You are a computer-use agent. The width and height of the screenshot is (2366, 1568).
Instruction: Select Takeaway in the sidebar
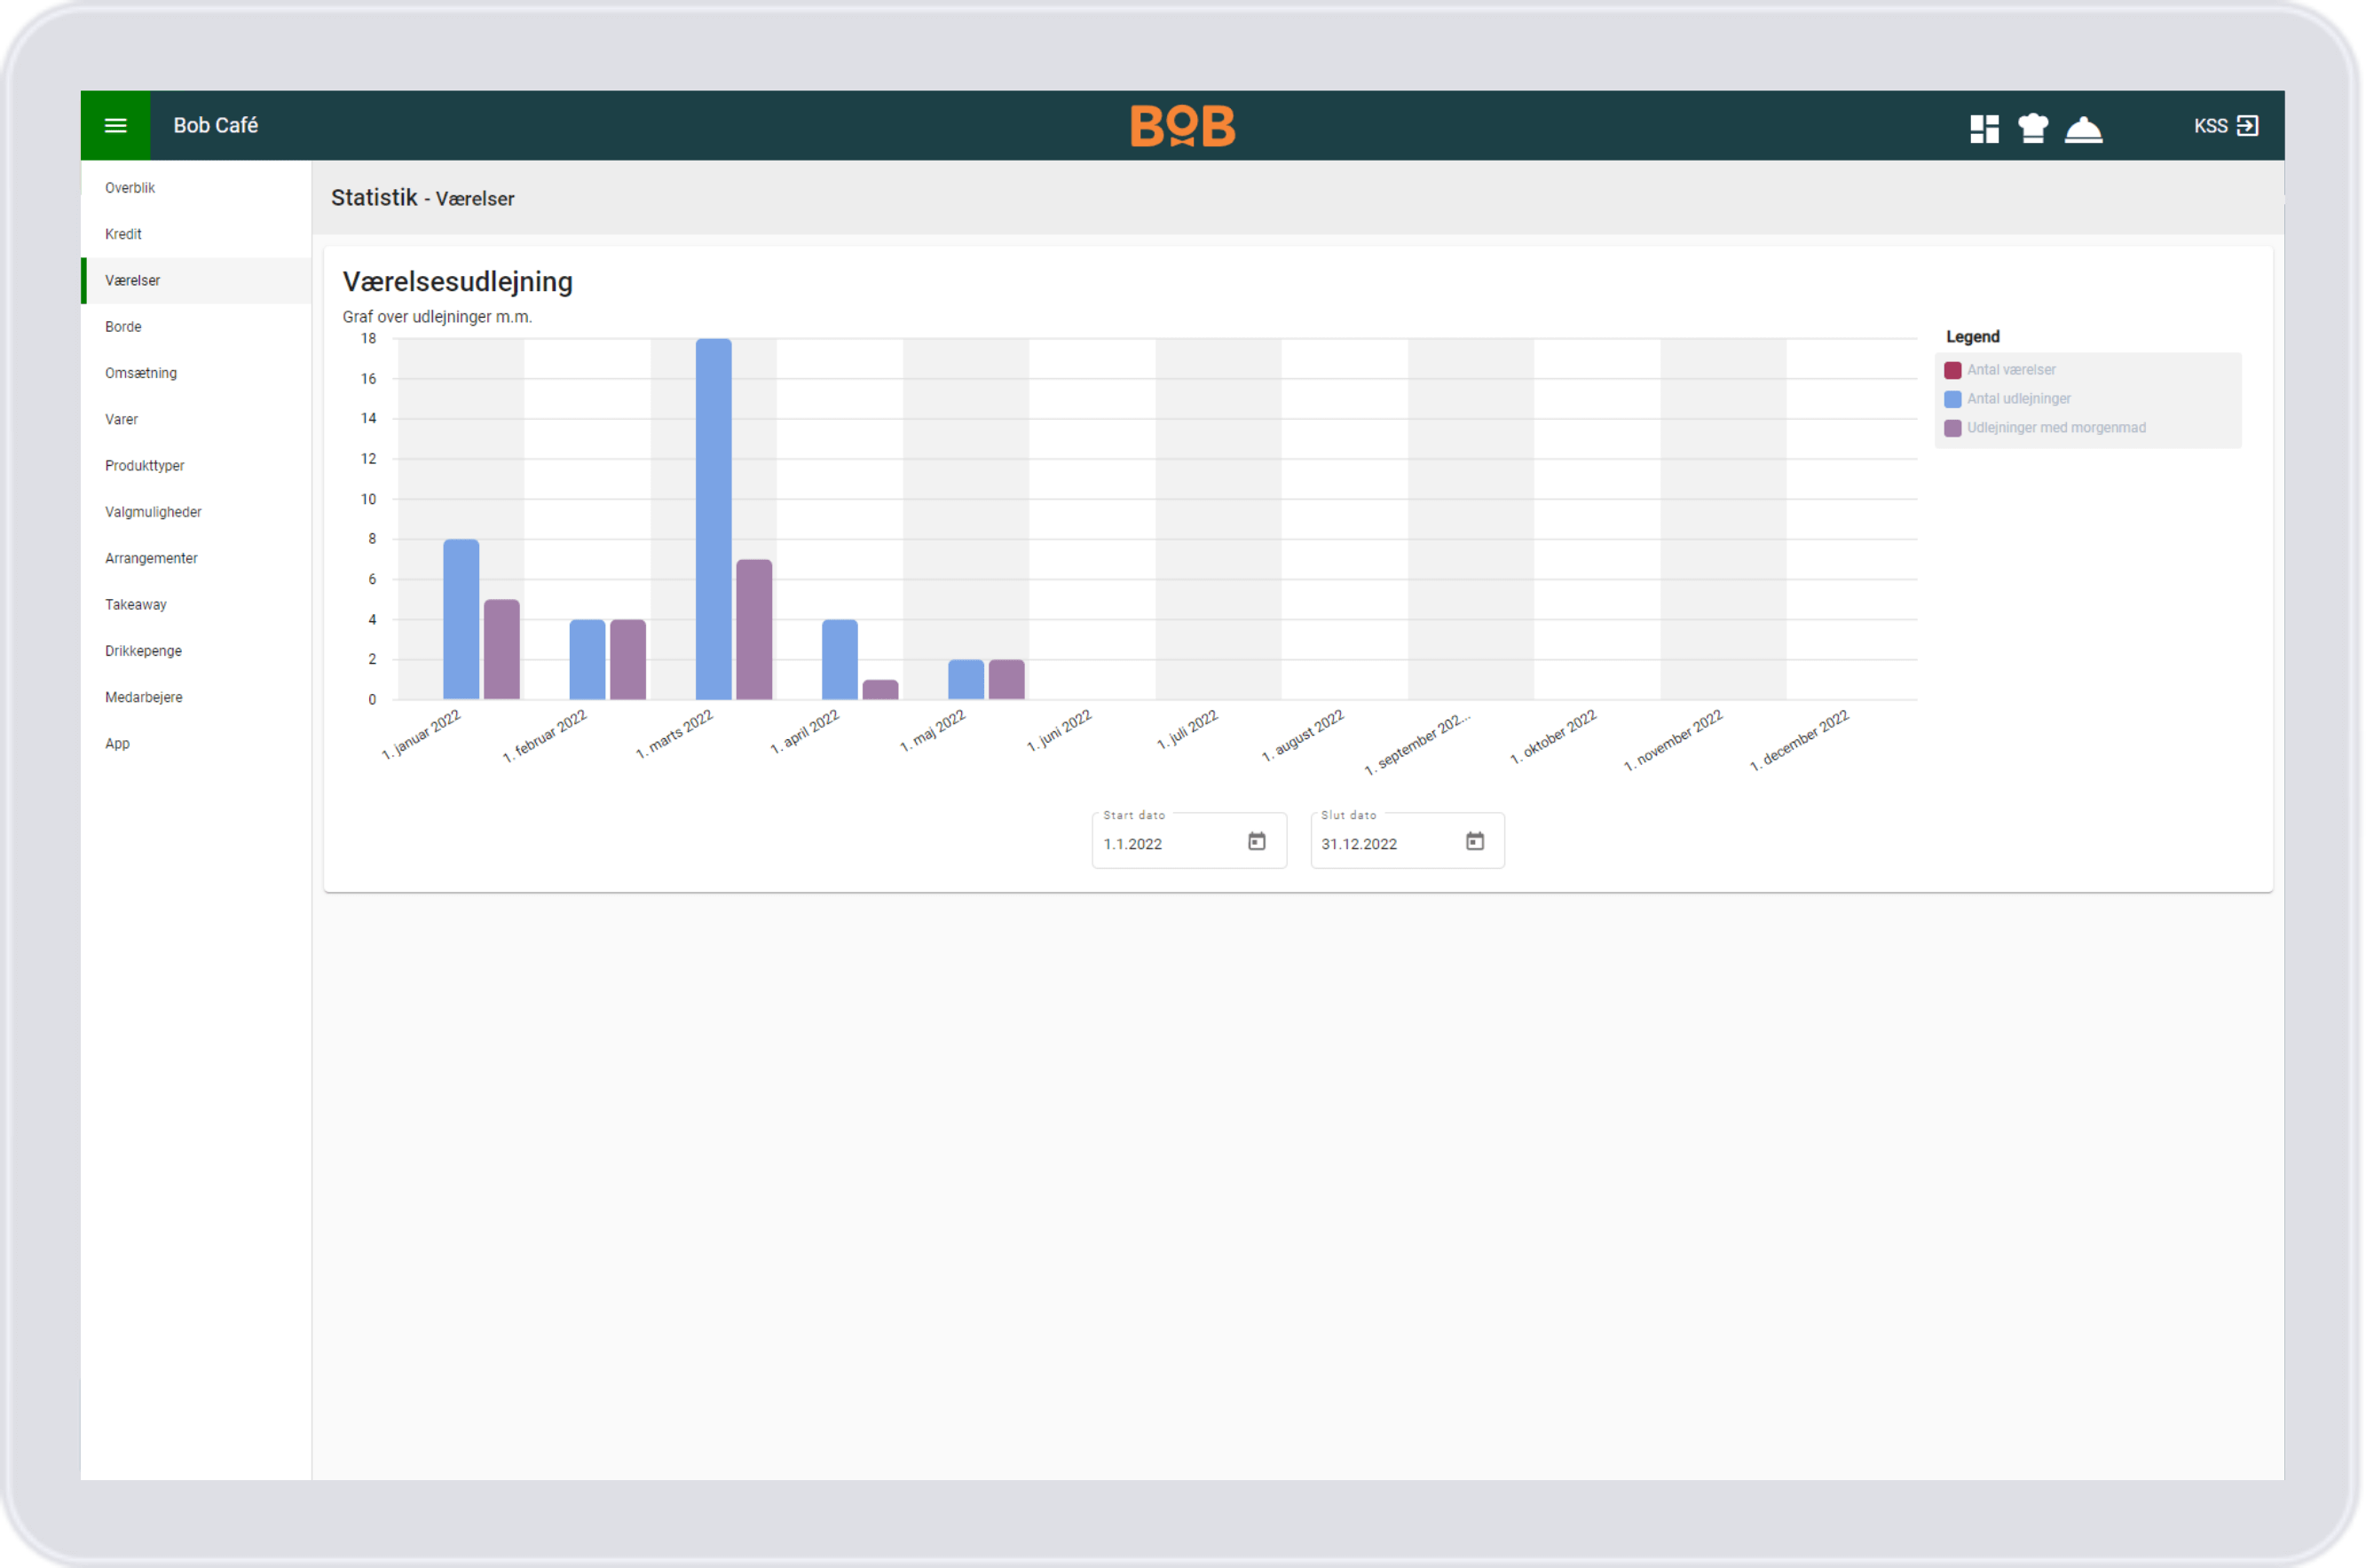(x=136, y=605)
